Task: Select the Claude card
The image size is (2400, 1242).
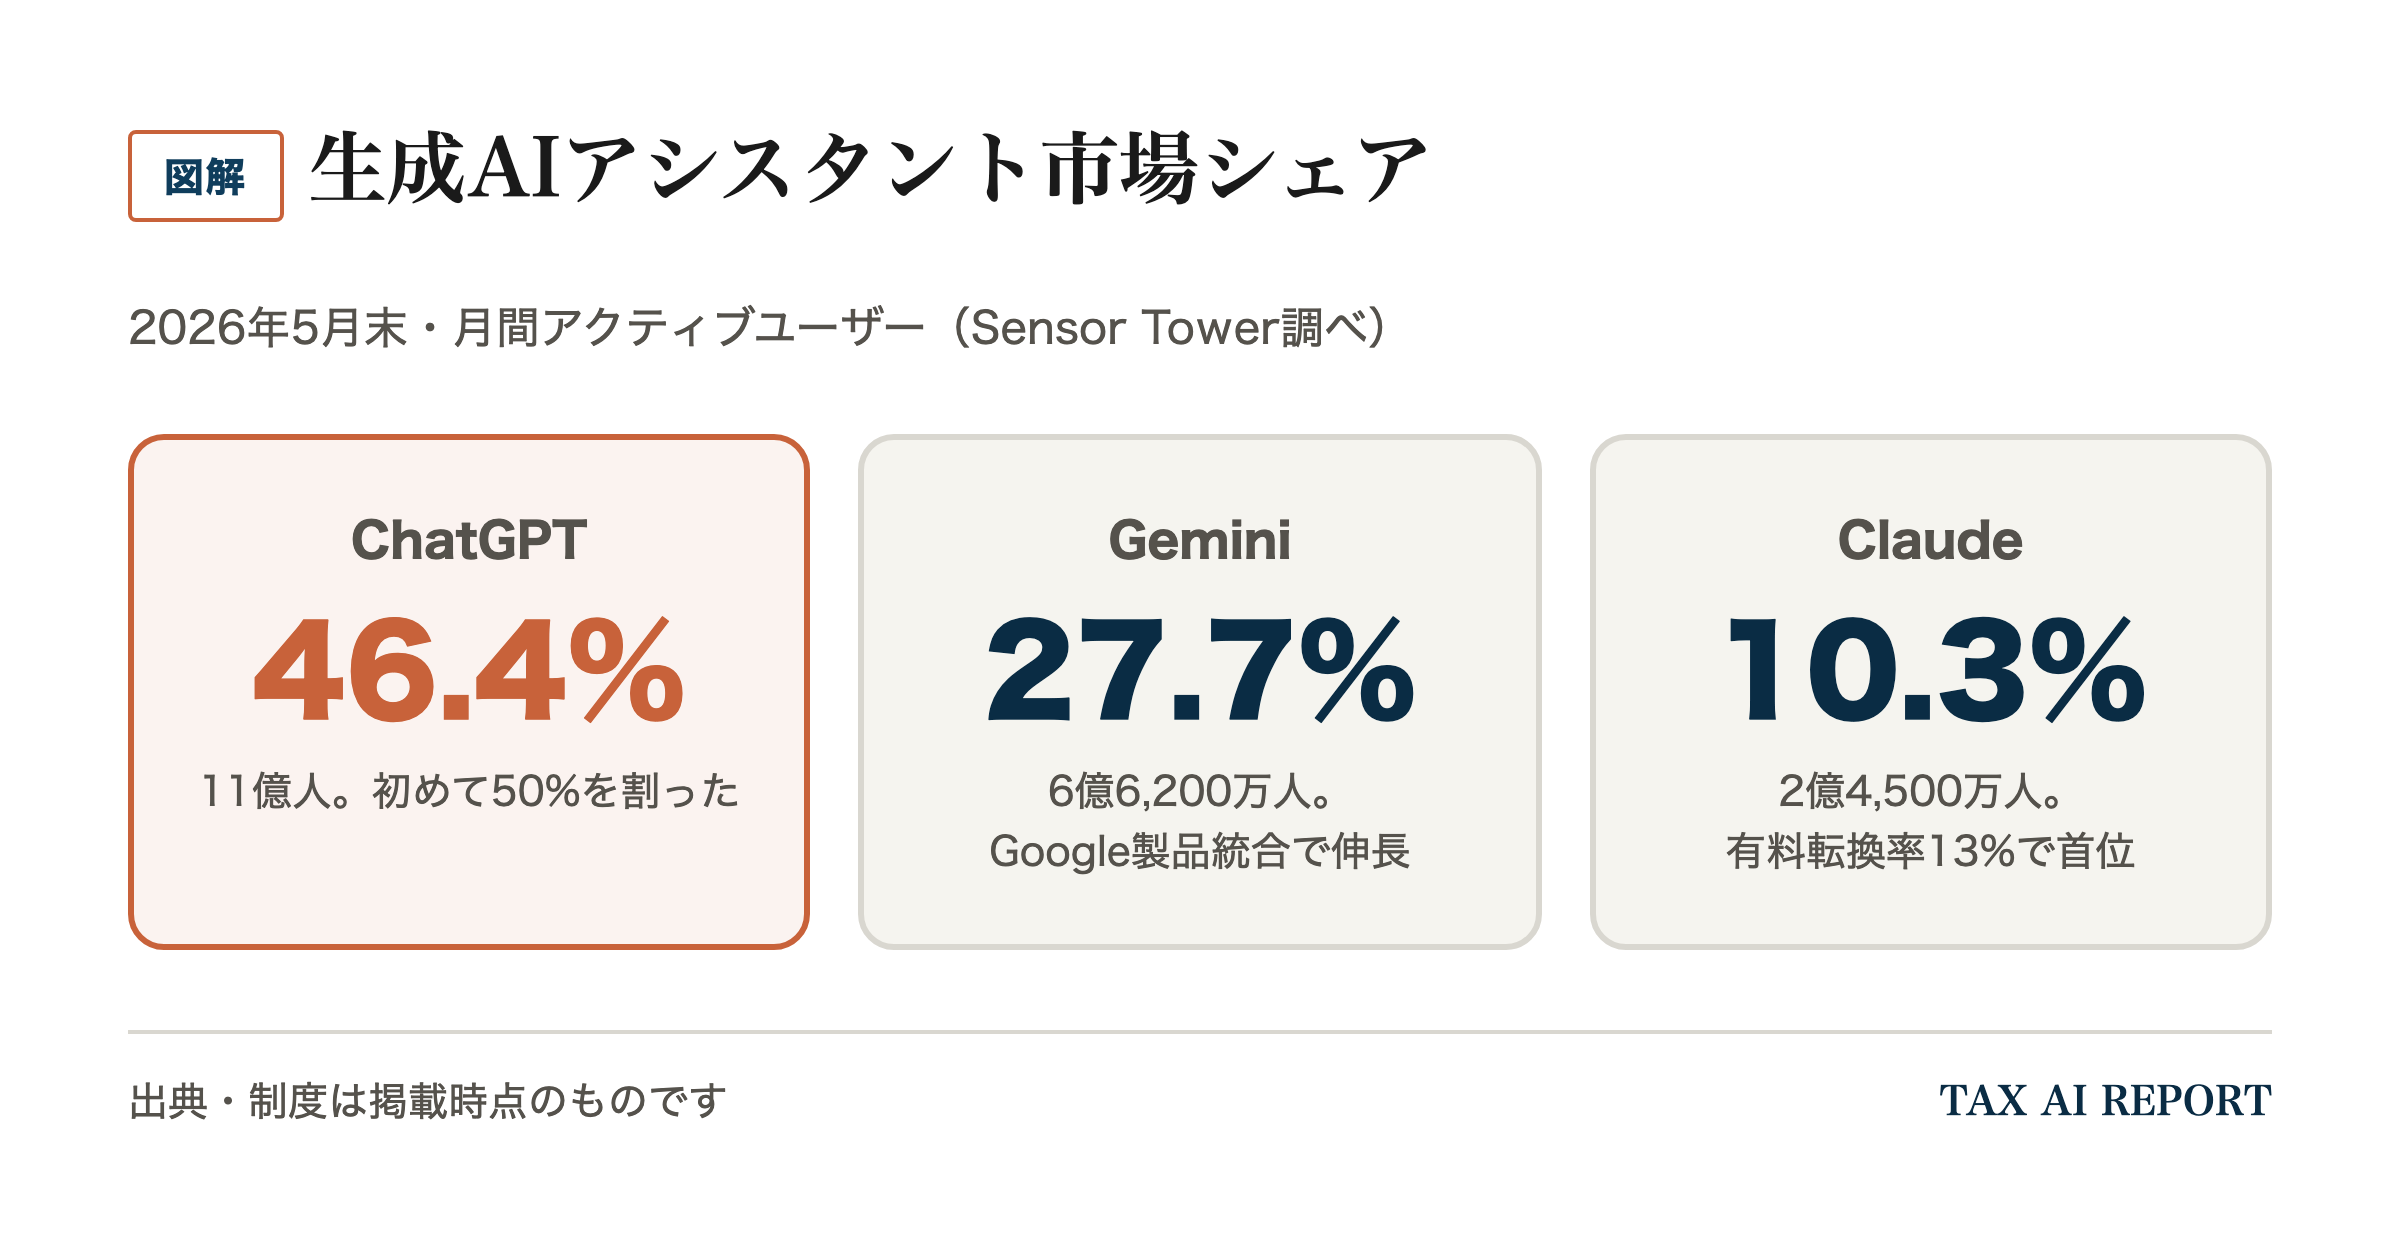Action: tap(1931, 692)
